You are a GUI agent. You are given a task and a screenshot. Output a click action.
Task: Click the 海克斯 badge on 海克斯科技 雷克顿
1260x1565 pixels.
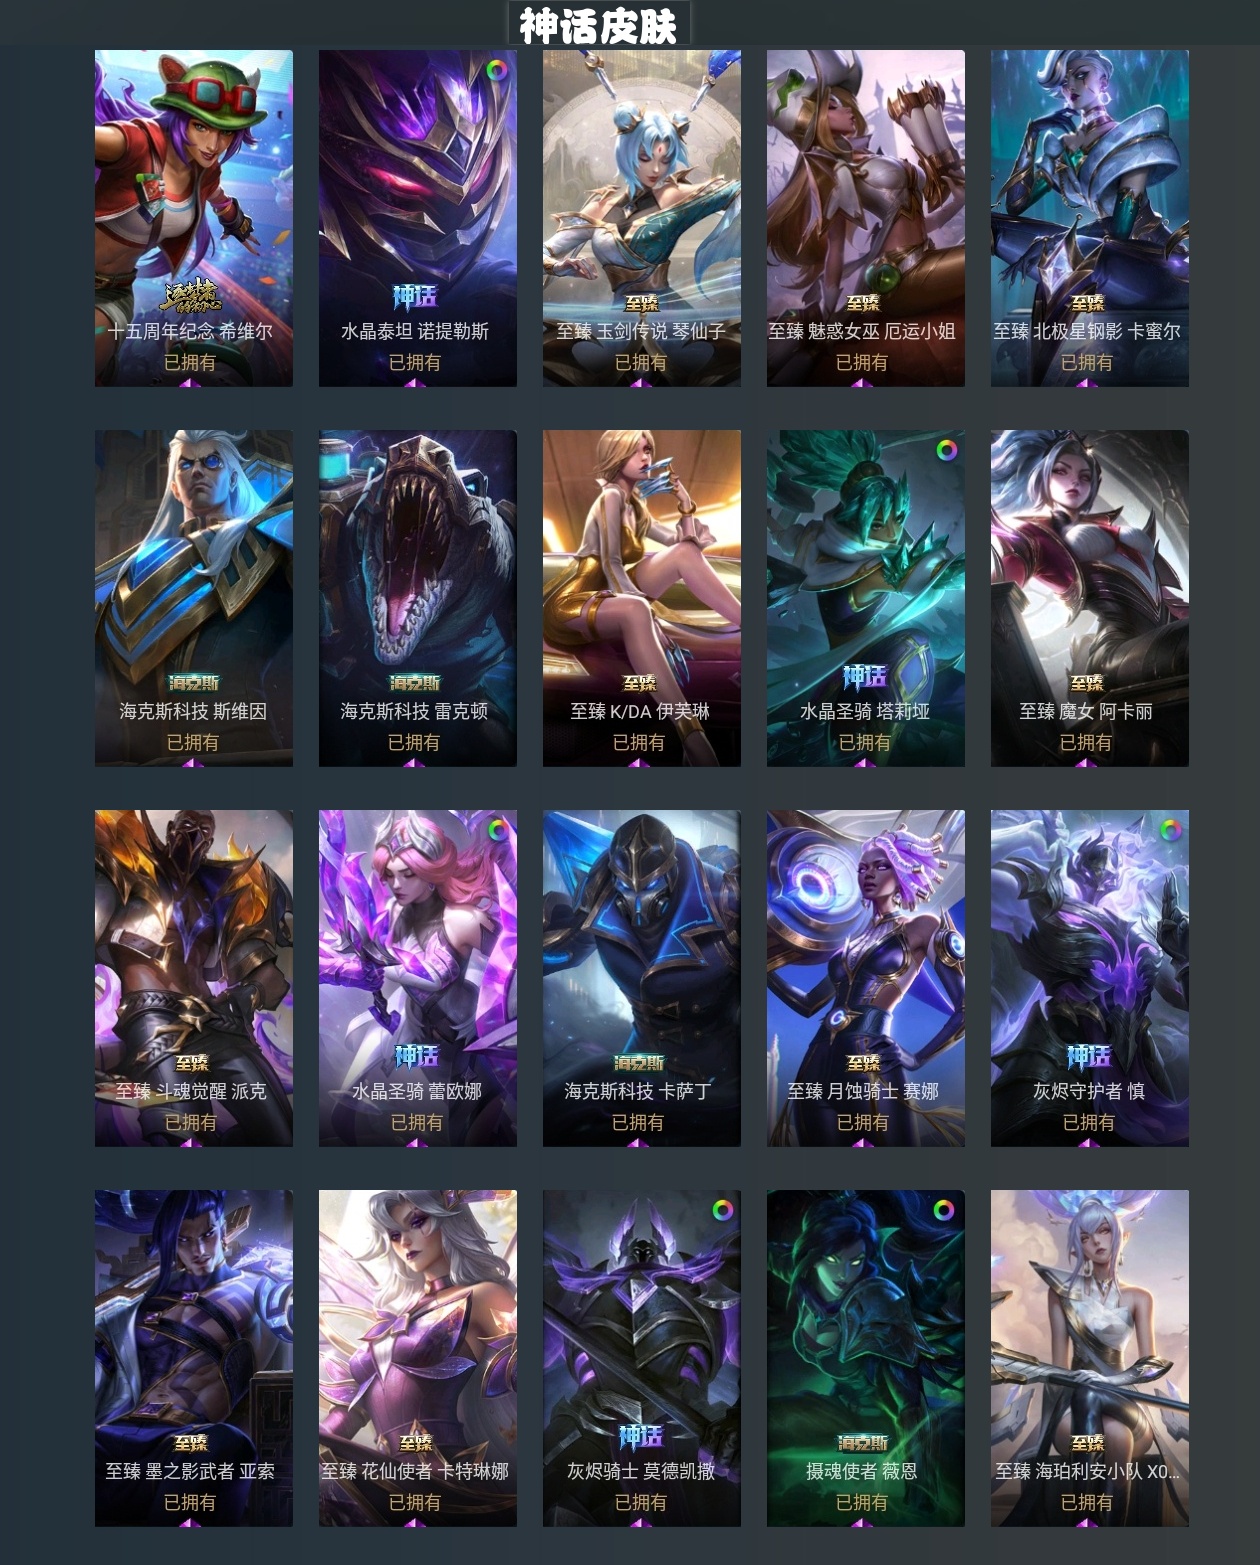pyautogui.click(x=415, y=683)
